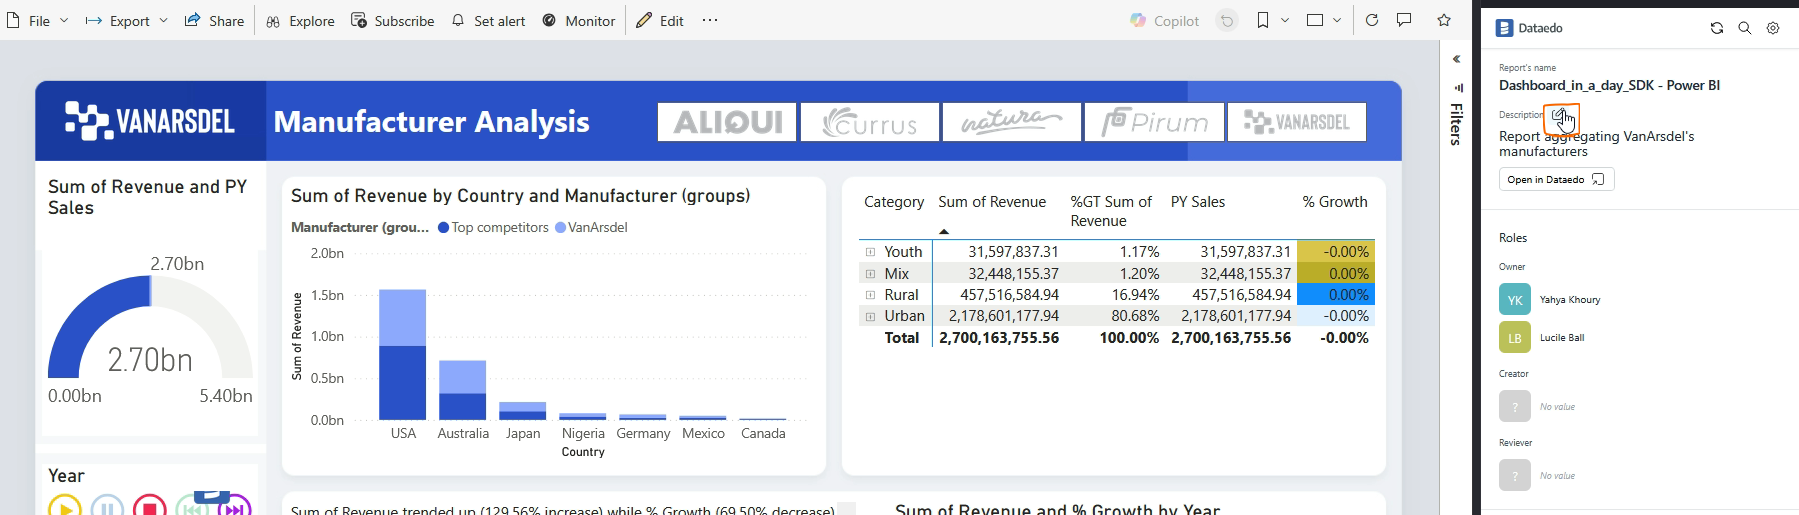Open the Bookmark dropdown chevron
Image resolution: width=1799 pixels, height=515 pixels.
1285,20
